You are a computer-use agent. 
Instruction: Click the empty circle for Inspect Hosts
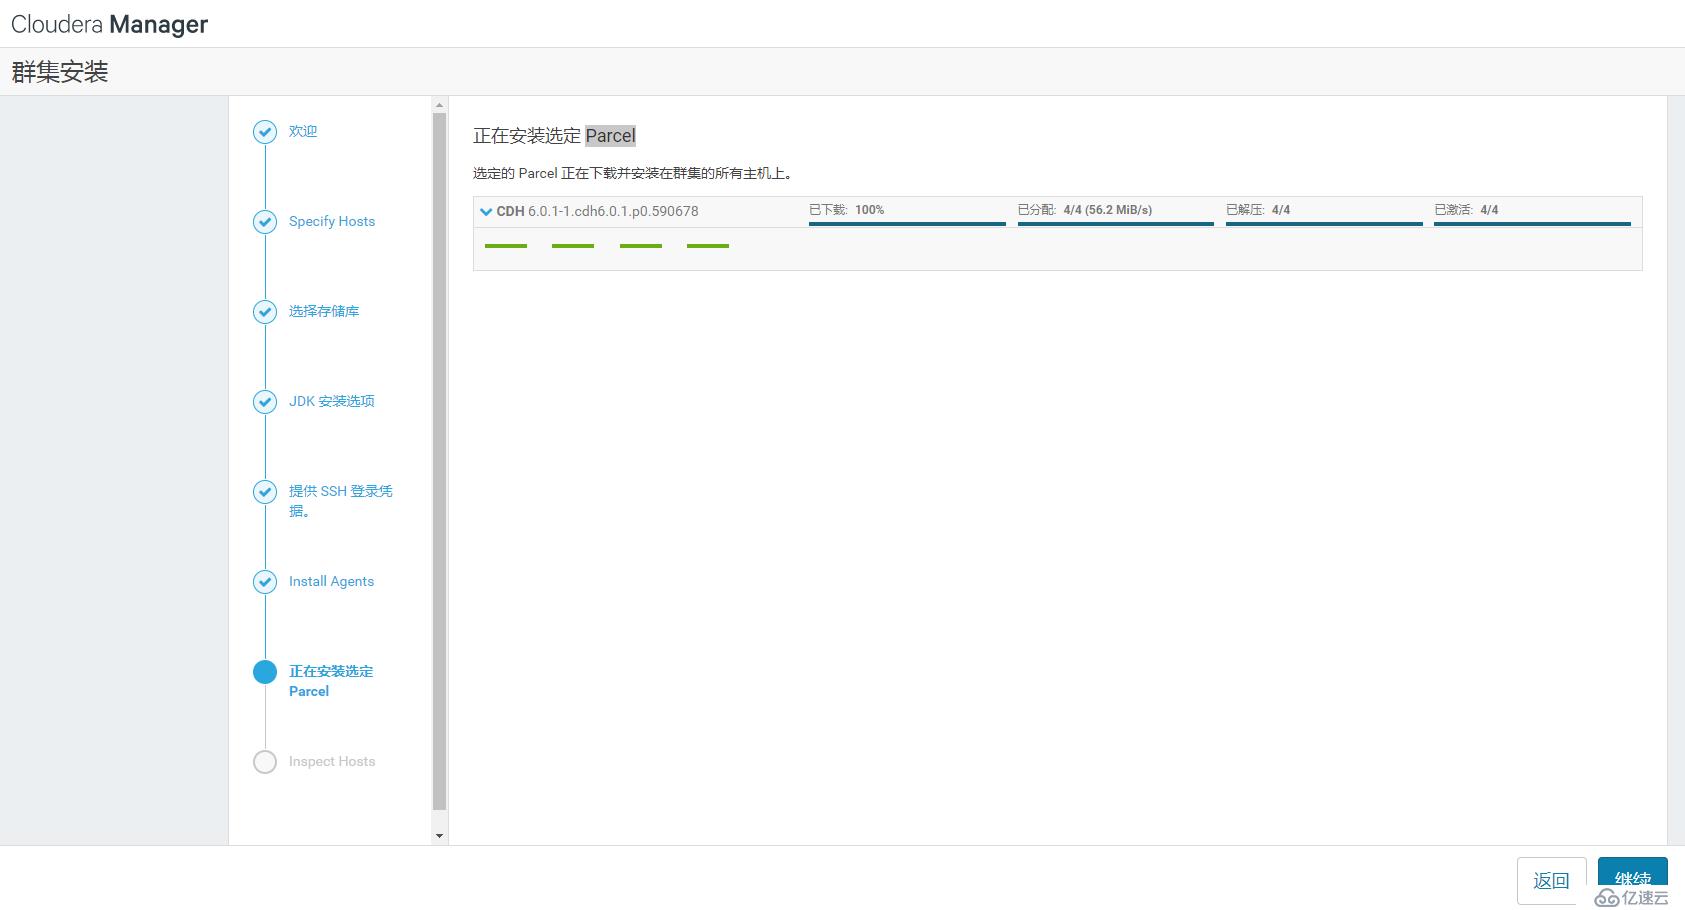265,762
